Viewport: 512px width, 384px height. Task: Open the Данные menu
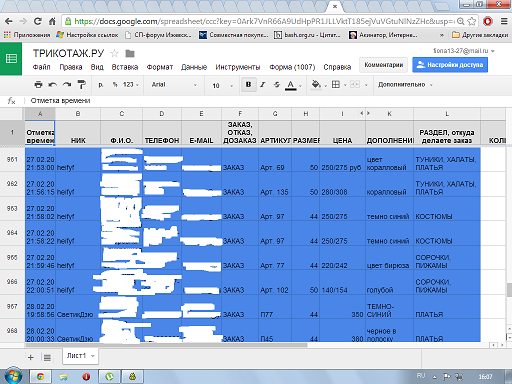coord(194,67)
